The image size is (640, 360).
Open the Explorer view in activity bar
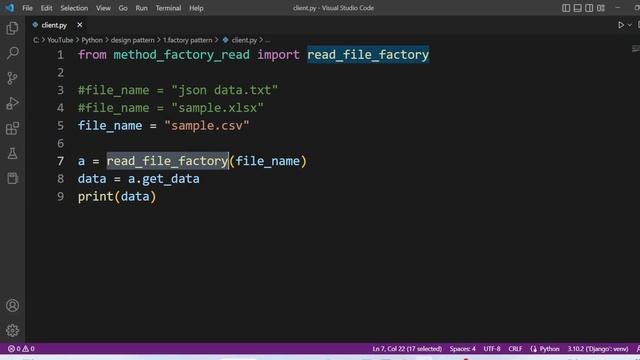(12, 28)
